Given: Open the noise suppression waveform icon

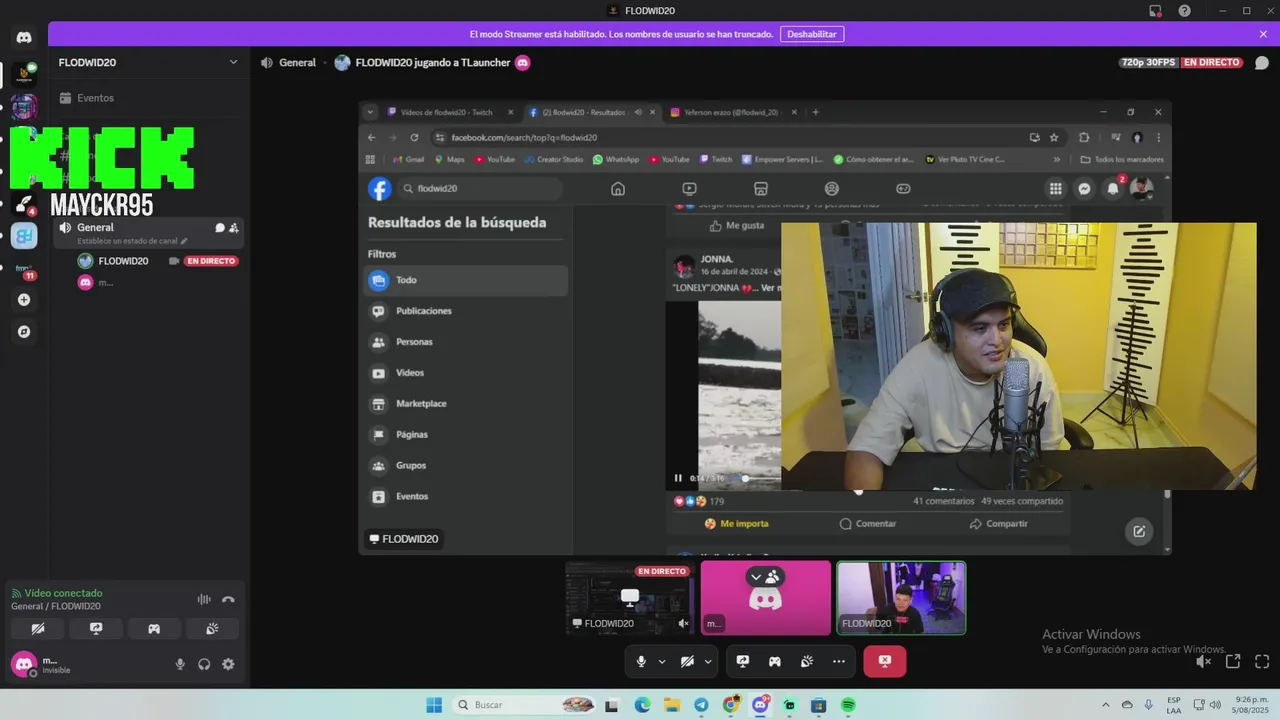Looking at the screenshot, I should tap(204, 599).
